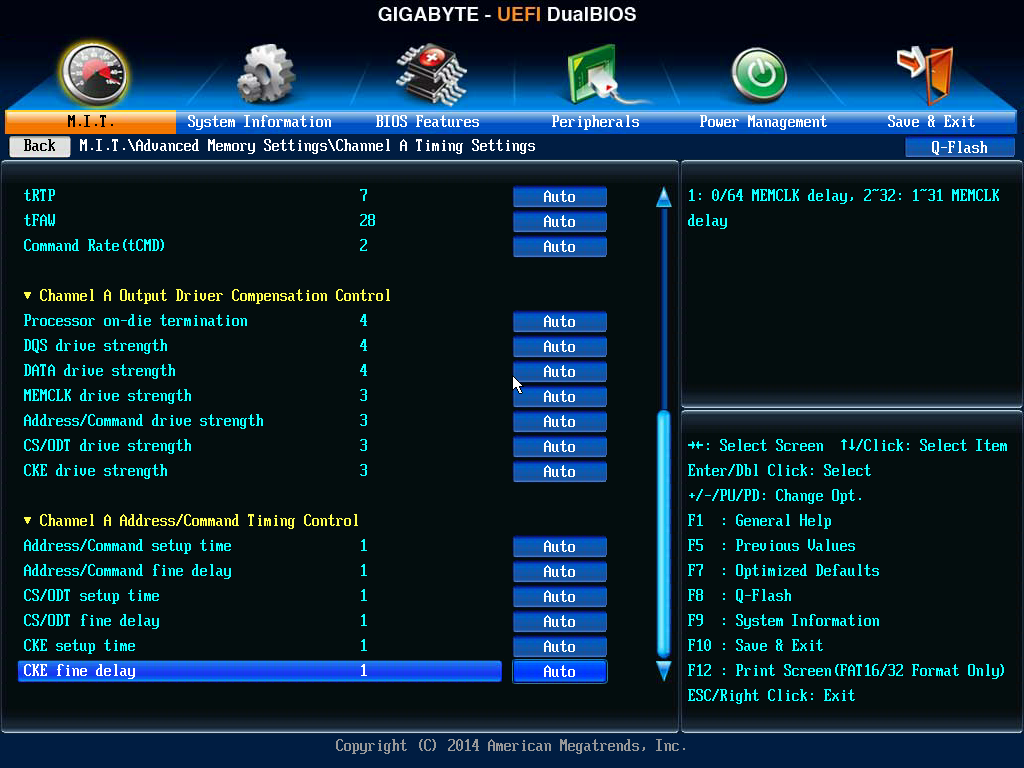
Task: Launch Q-Flash from the top-right button
Action: pyautogui.click(x=959, y=148)
